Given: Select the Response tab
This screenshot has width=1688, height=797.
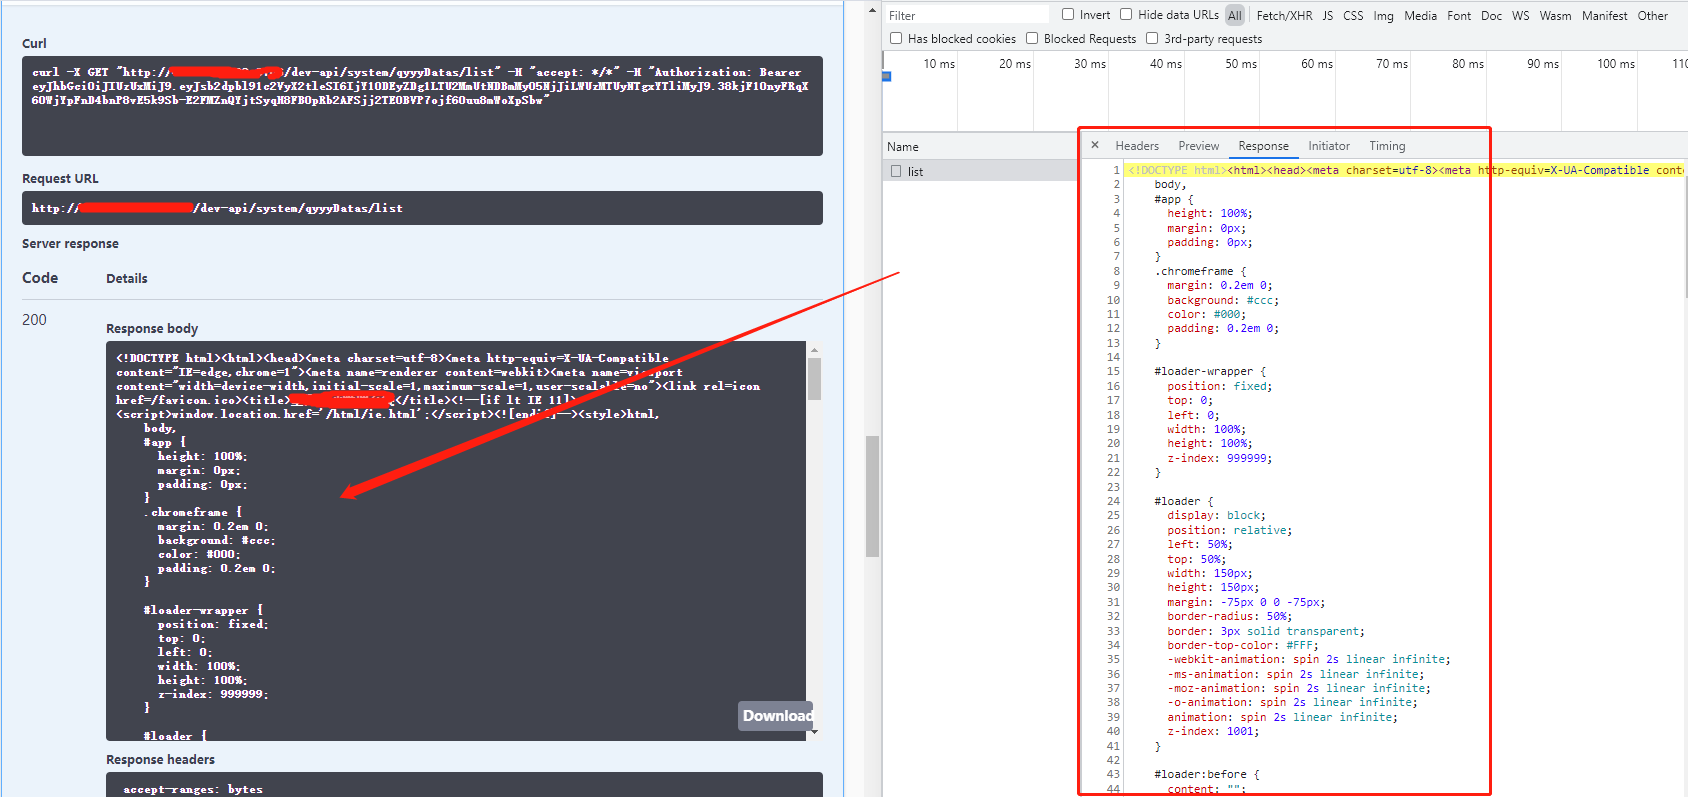Looking at the screenshot, I should [x=1263, y=146].
